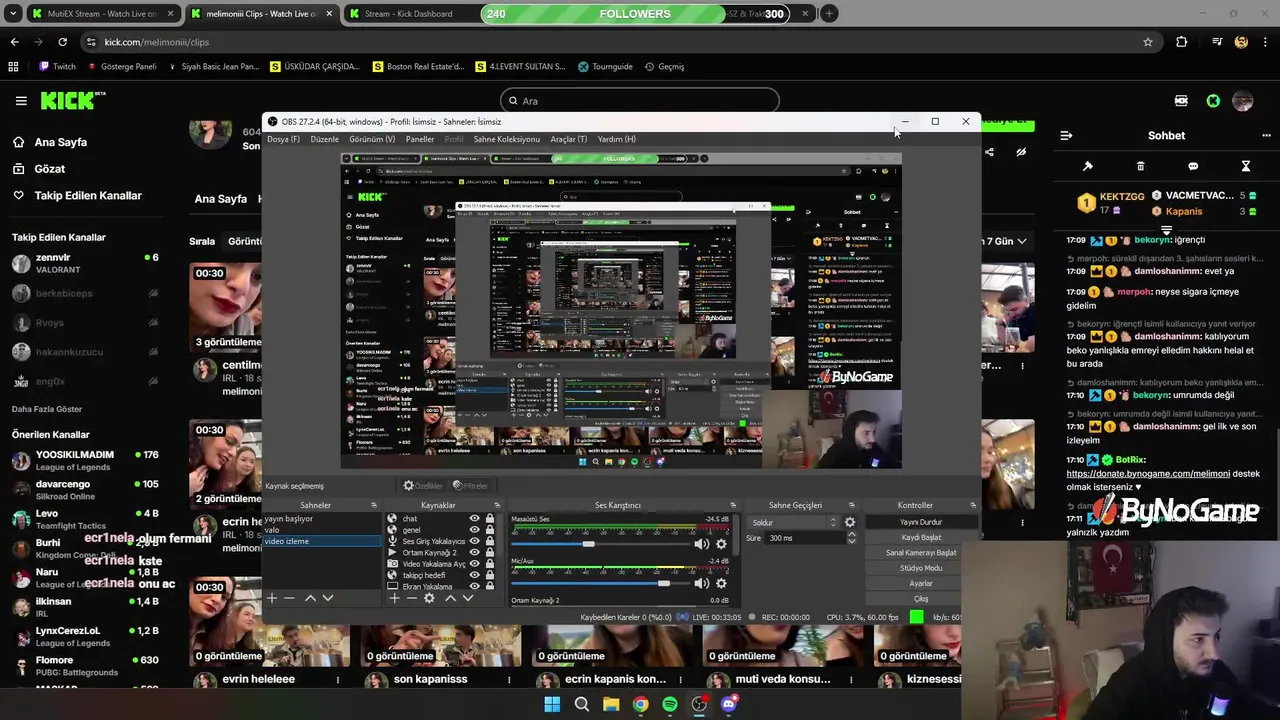Open File Explorer from the taskbar
This screenshot has height=720, width=1280.
(611, 704)
